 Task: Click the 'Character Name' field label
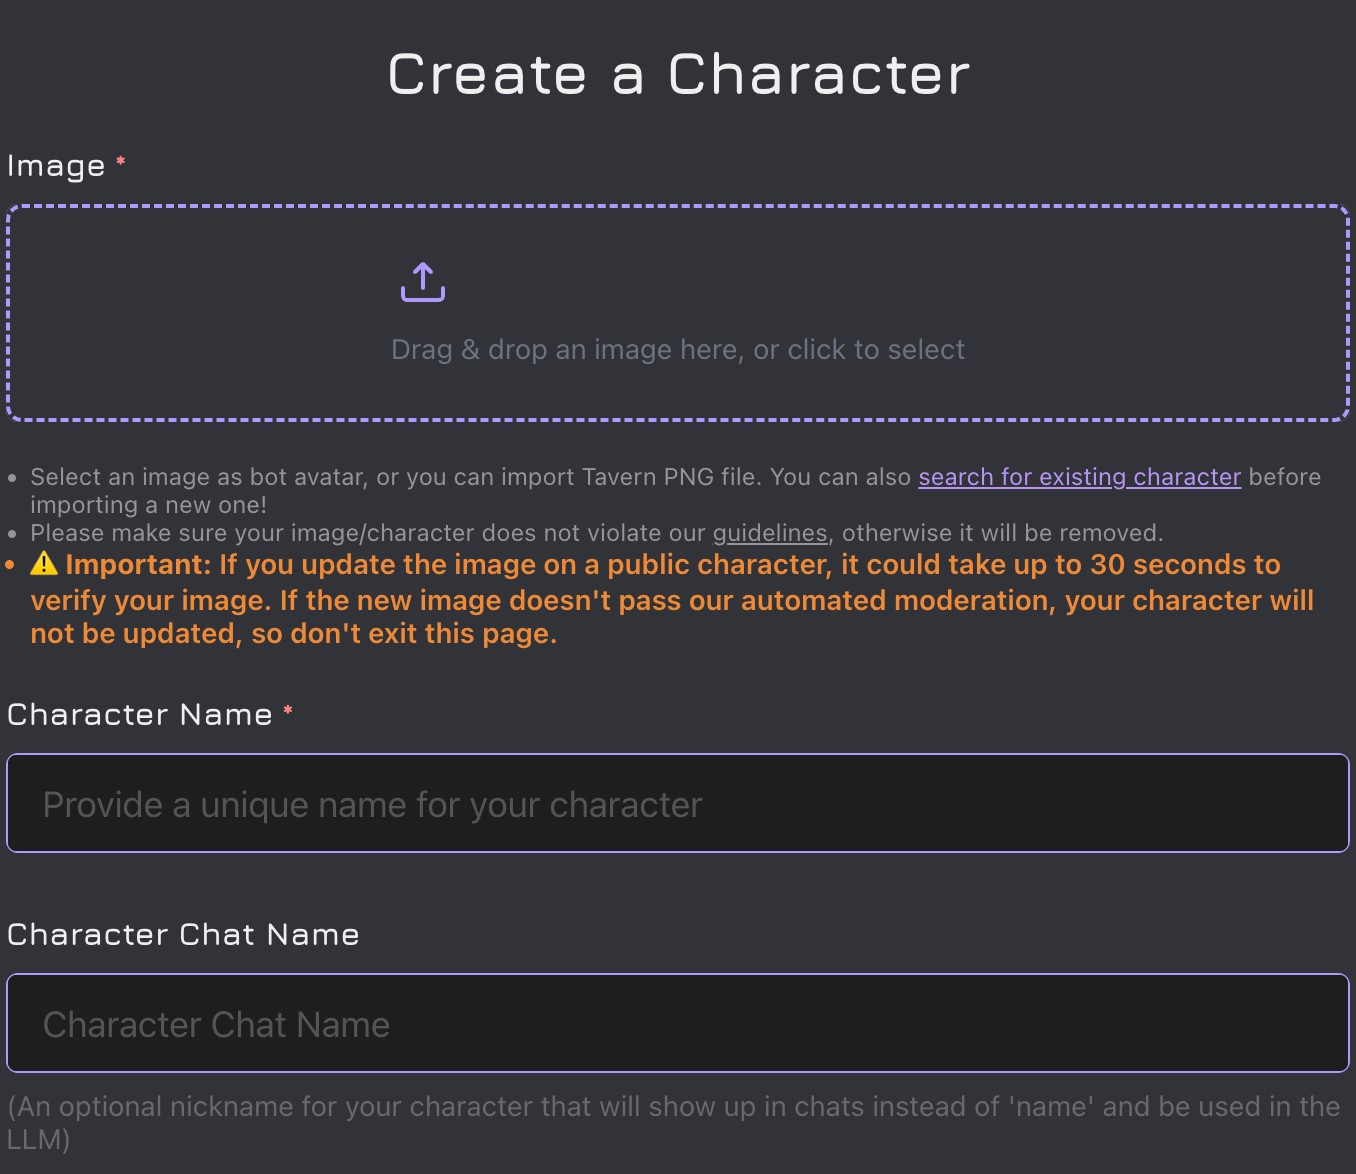[140, 715]
